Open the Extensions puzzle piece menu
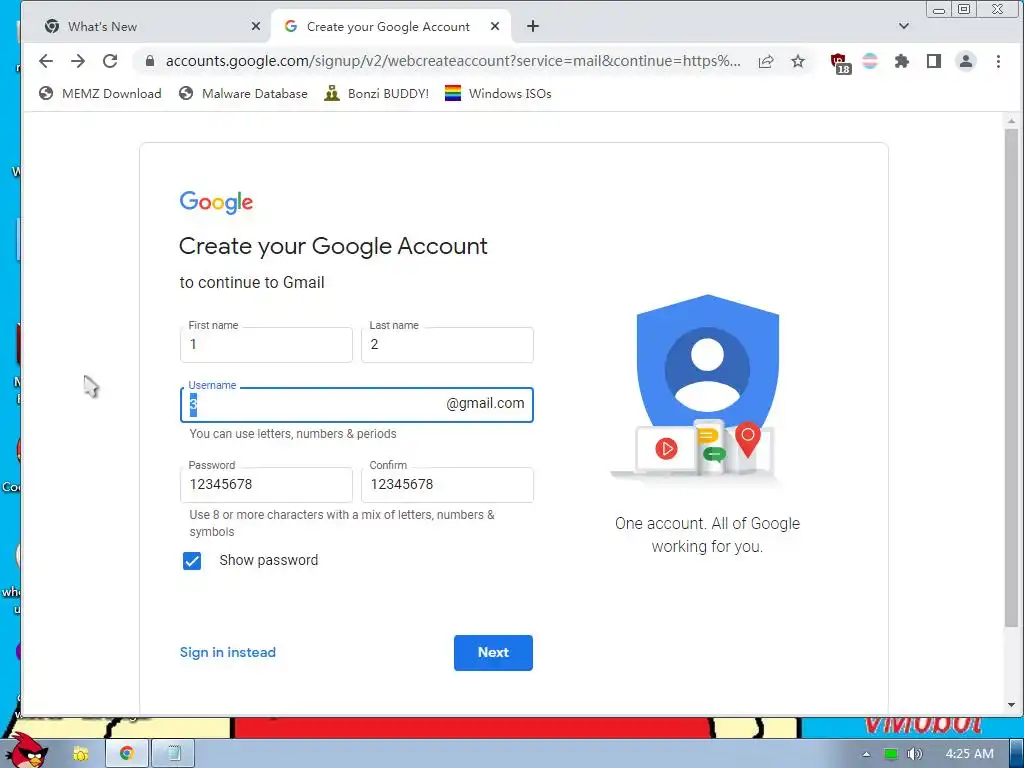1024x768 pixels. tap(902, 61)
